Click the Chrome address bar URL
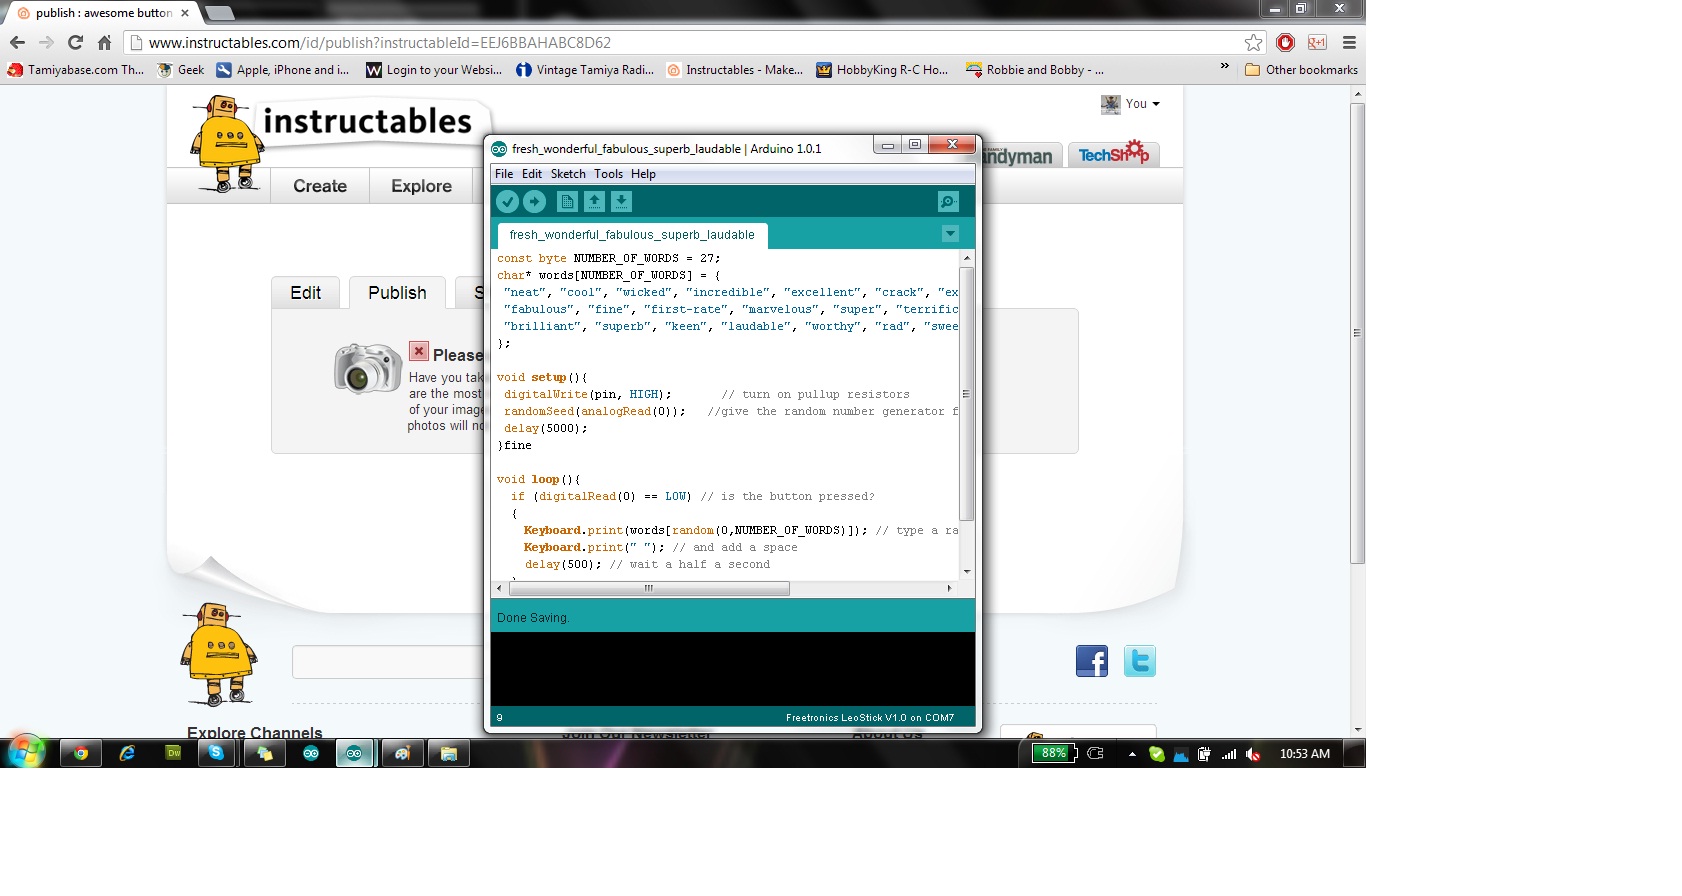Image resolution: width=1682 pixels, height=896 pixels. click(380, 43)
